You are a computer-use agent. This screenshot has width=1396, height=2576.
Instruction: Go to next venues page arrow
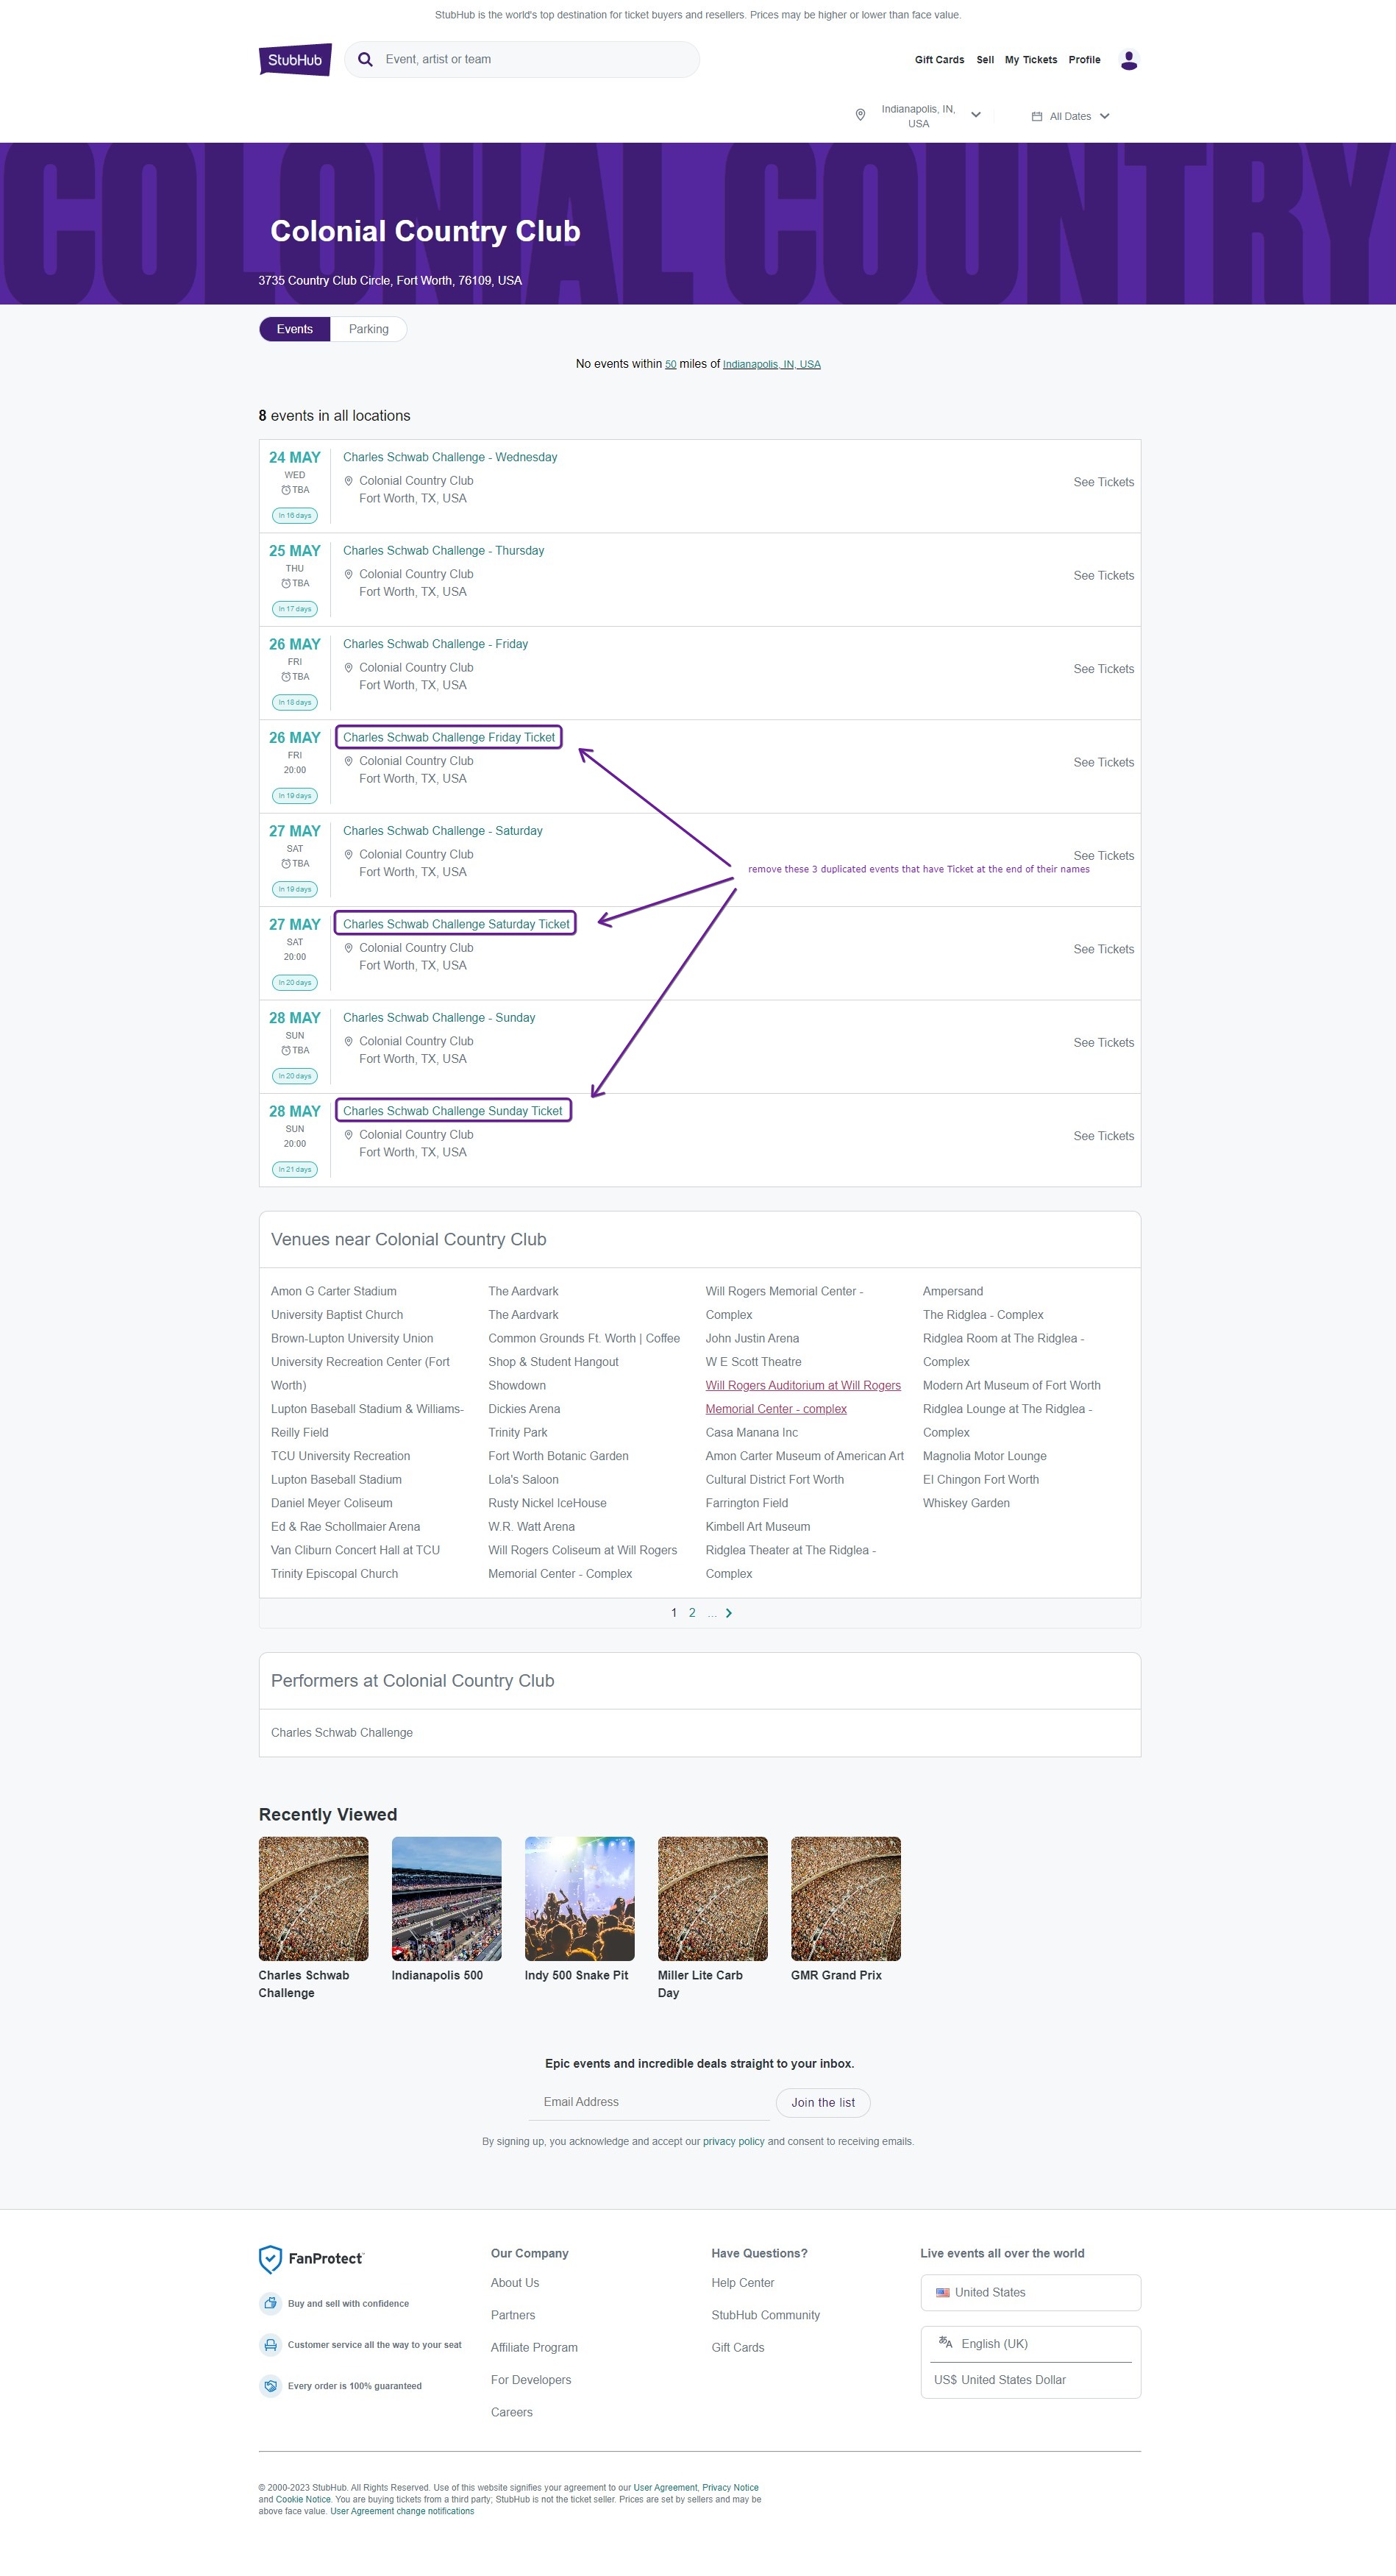729,1613
